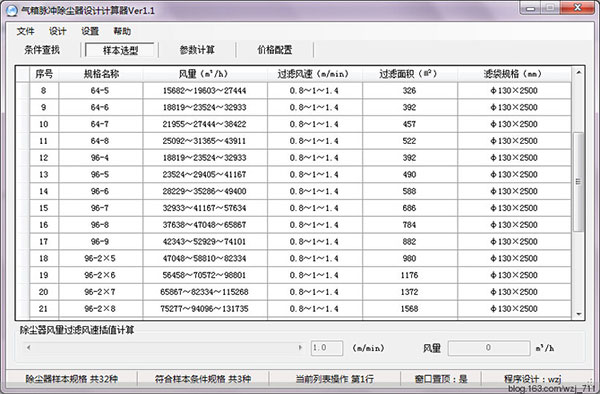Image resolution: width=600 pixels, height=394 pixels.
Task: Click filter area cell 457
Action: click(409, 124)
